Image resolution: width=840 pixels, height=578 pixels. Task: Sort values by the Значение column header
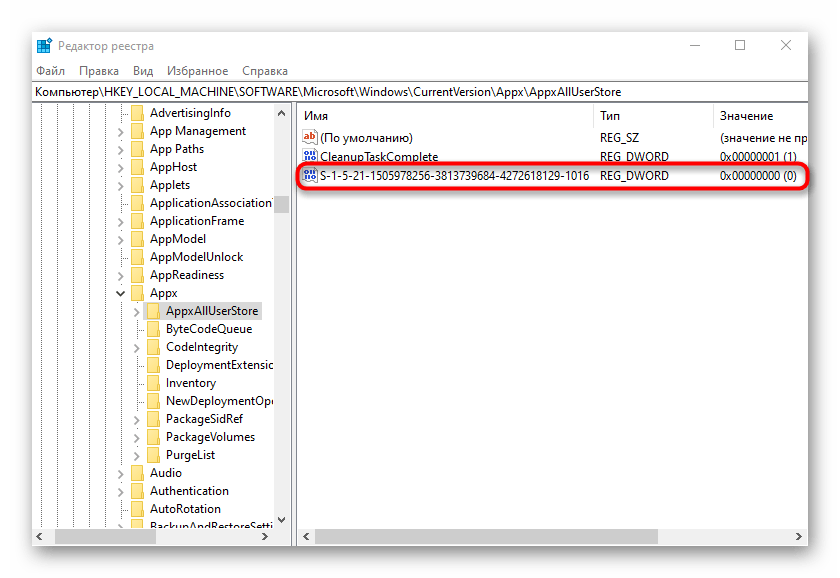point(761,116)
